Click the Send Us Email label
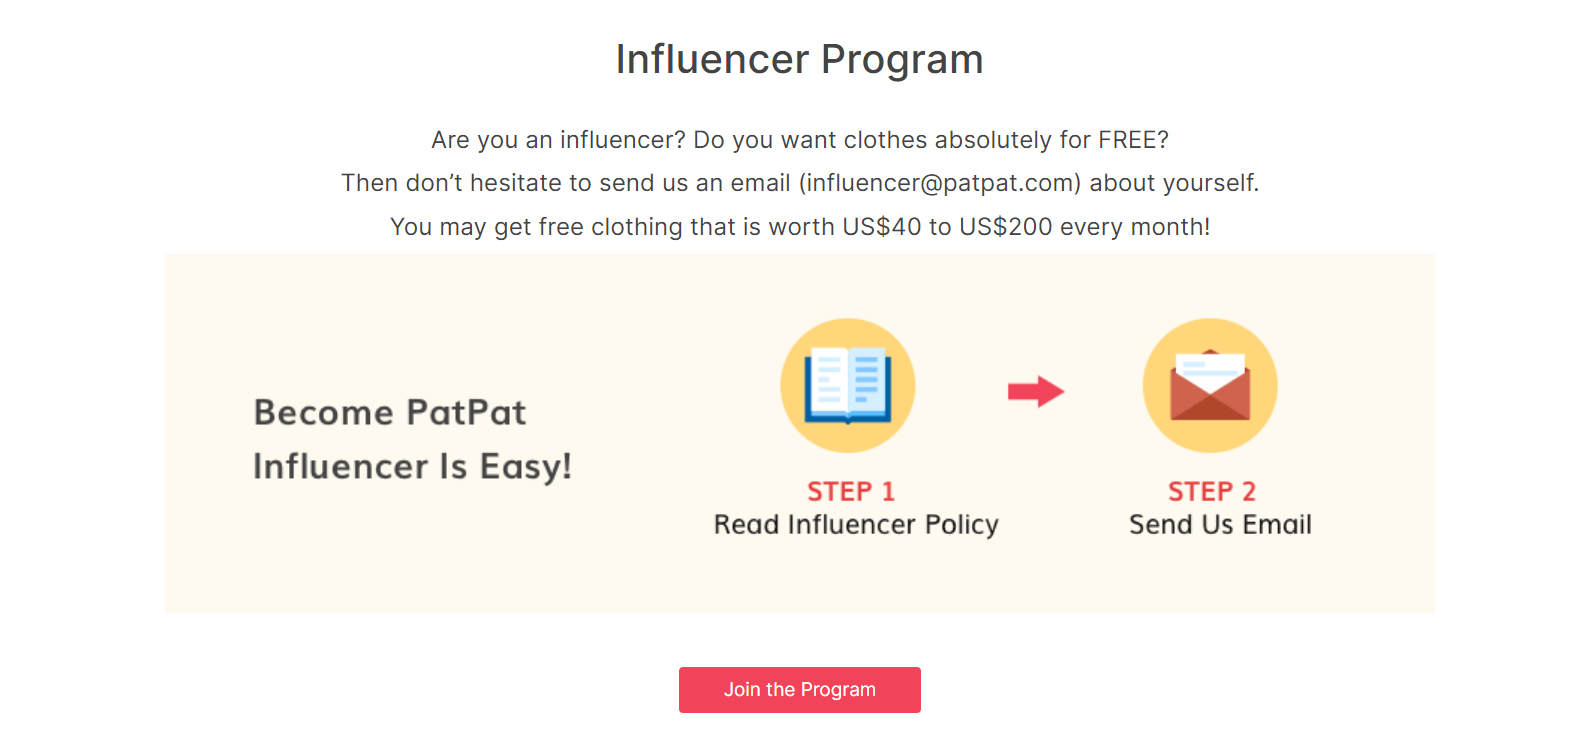This screenshot has width=1591, height=751. [1220, 525]
